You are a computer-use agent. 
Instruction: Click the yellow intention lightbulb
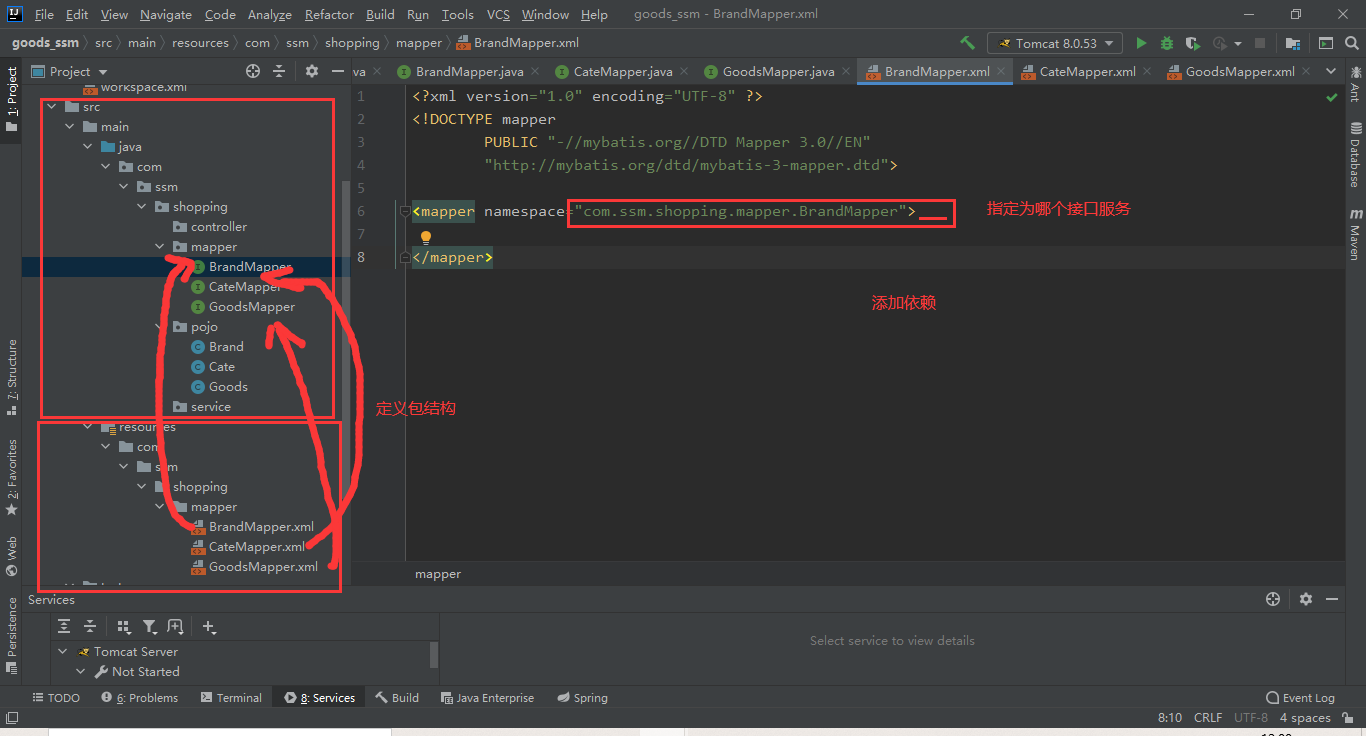tap(425, 238)
